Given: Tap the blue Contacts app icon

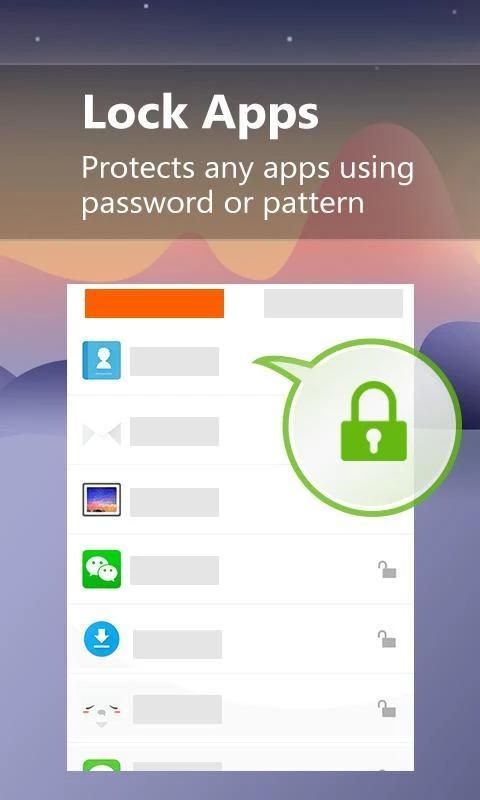Looking at the screenshot, I should [x=102, y=360].
